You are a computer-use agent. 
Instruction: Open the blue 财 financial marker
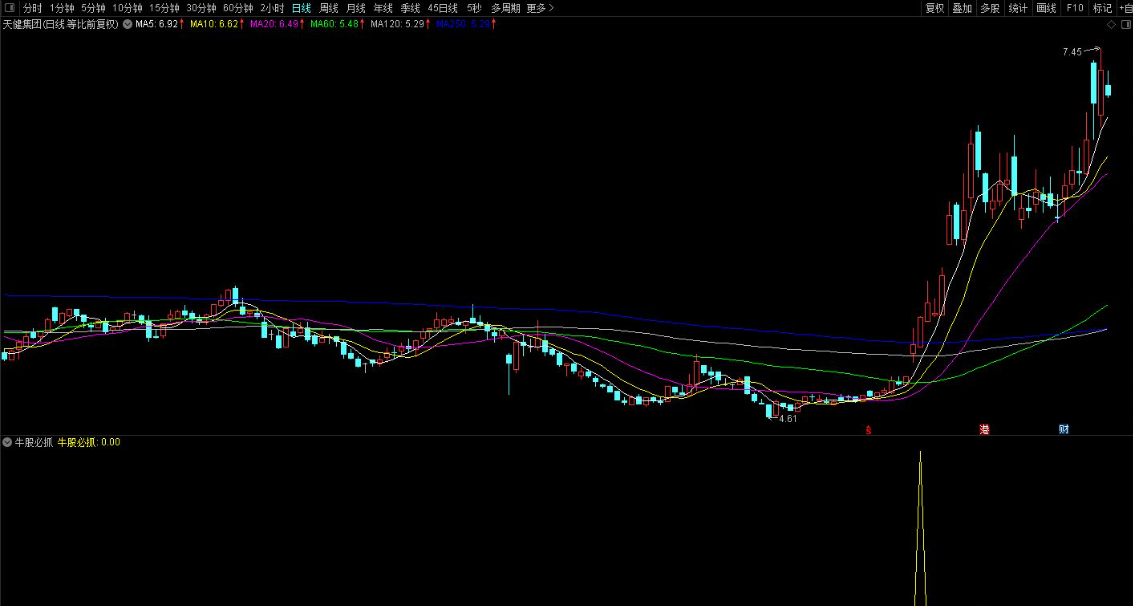(x=1064, y=429)
